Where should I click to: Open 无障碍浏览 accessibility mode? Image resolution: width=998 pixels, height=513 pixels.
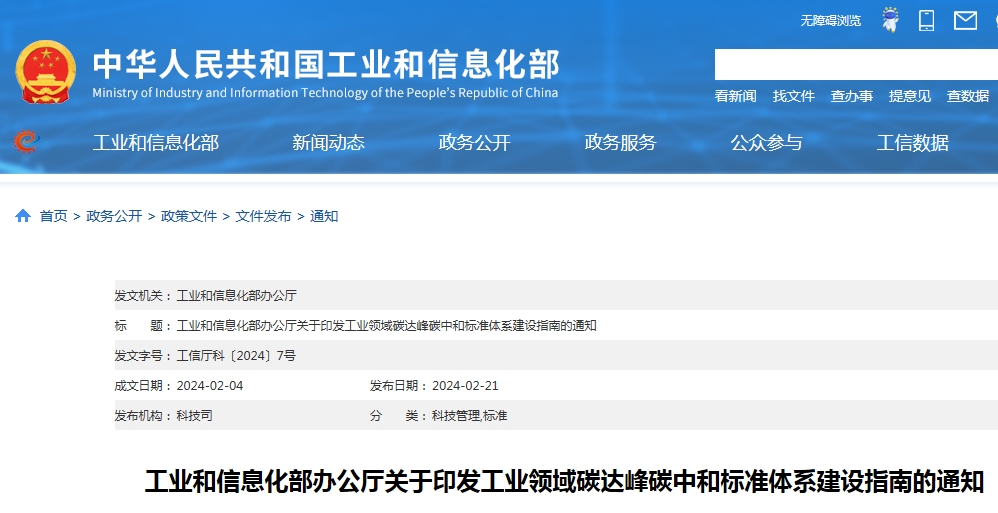coord(831,21)
